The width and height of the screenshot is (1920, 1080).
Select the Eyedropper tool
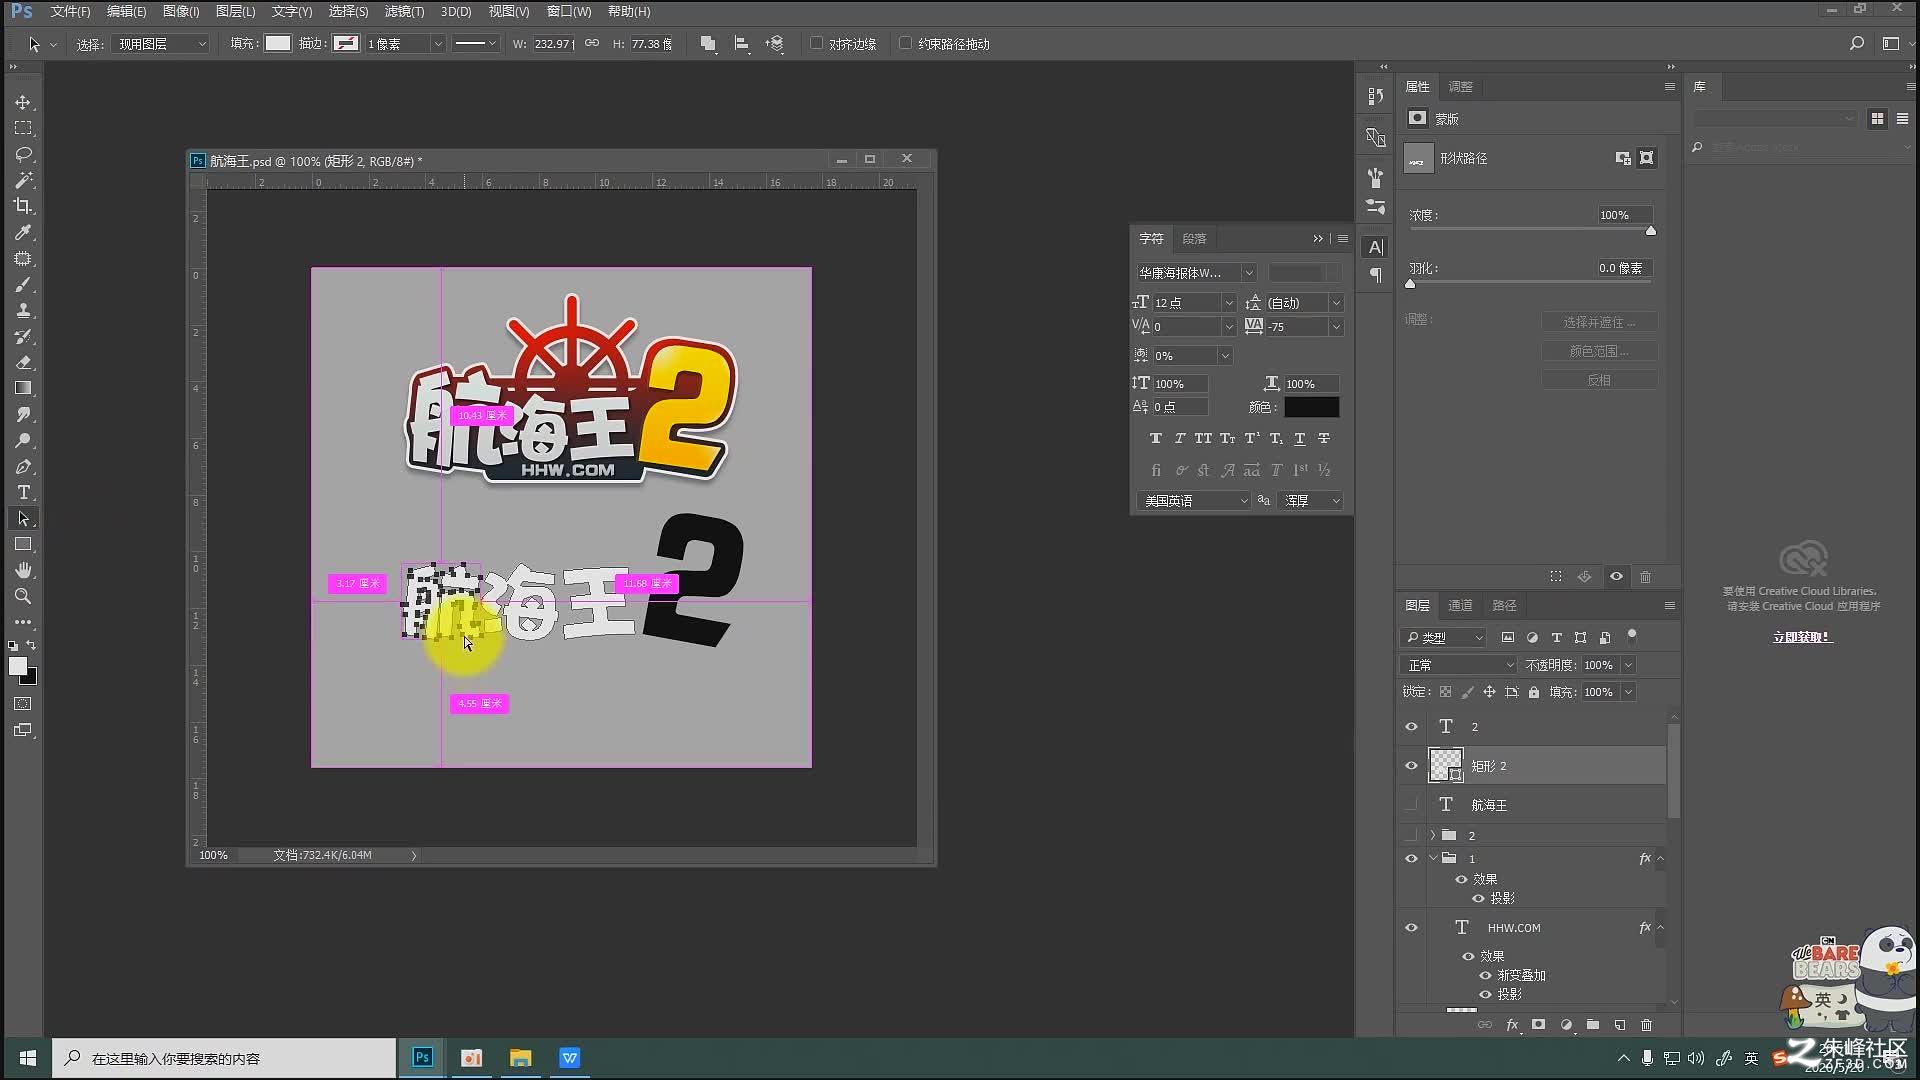[x=23, y=233]
